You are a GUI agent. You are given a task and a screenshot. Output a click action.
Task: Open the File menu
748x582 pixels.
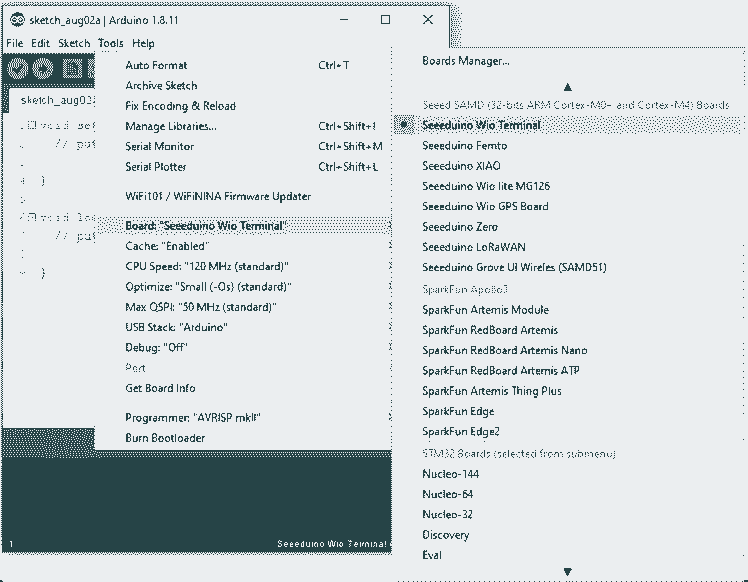[x=14, y=43]
